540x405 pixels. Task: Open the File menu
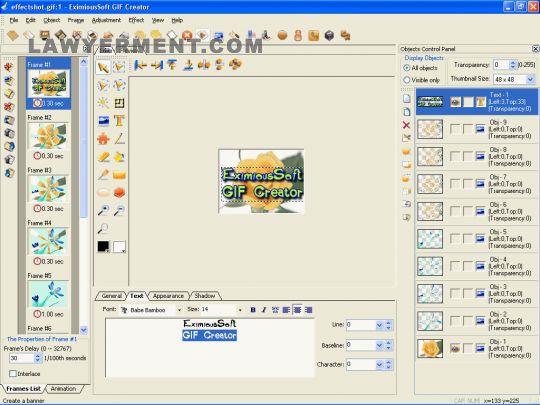14,20
